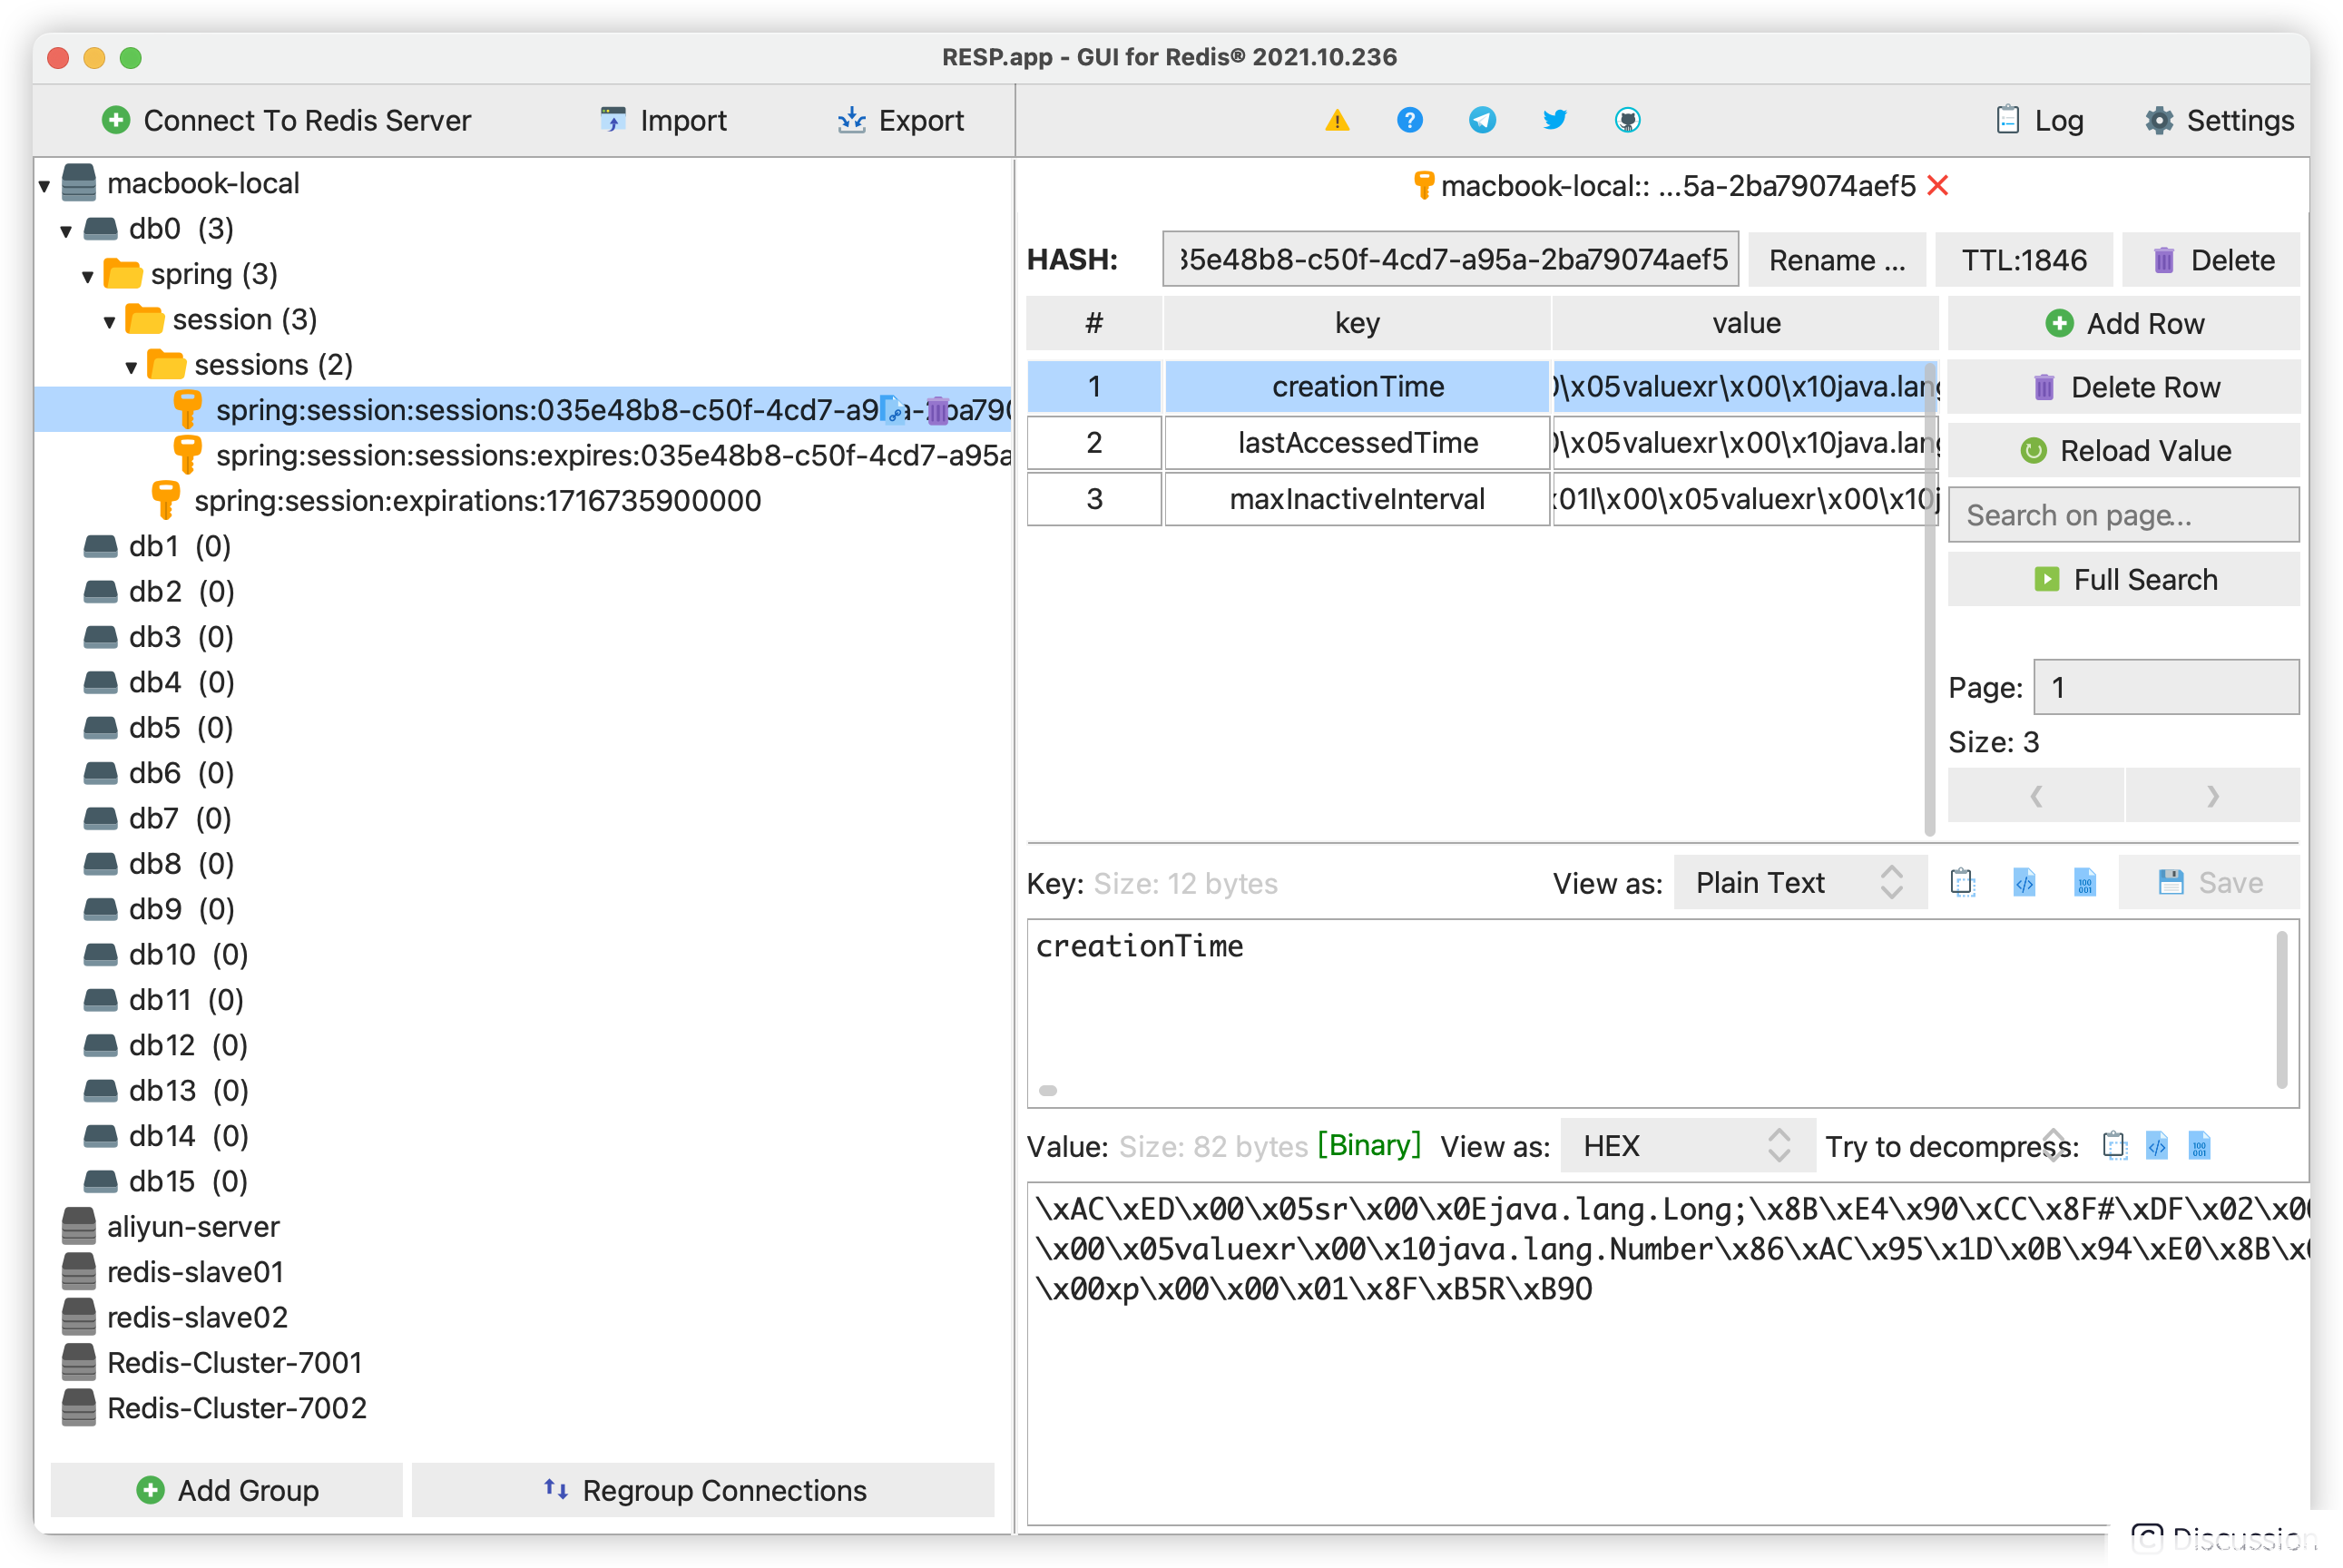Open the Telegram channel icon

pos(1482,121)
